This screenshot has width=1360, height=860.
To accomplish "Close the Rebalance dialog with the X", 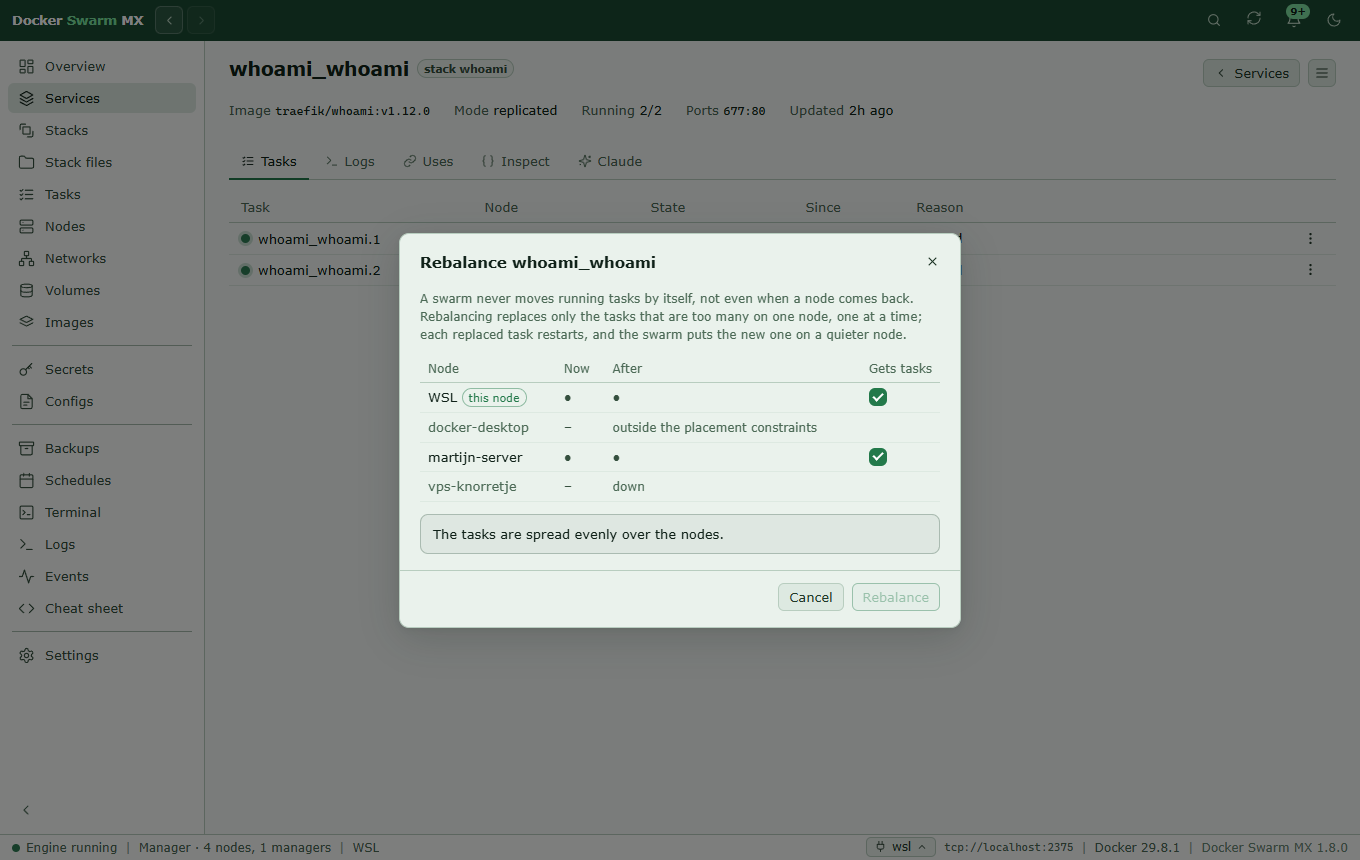I will pyautogui.click(x=932, y=262).
